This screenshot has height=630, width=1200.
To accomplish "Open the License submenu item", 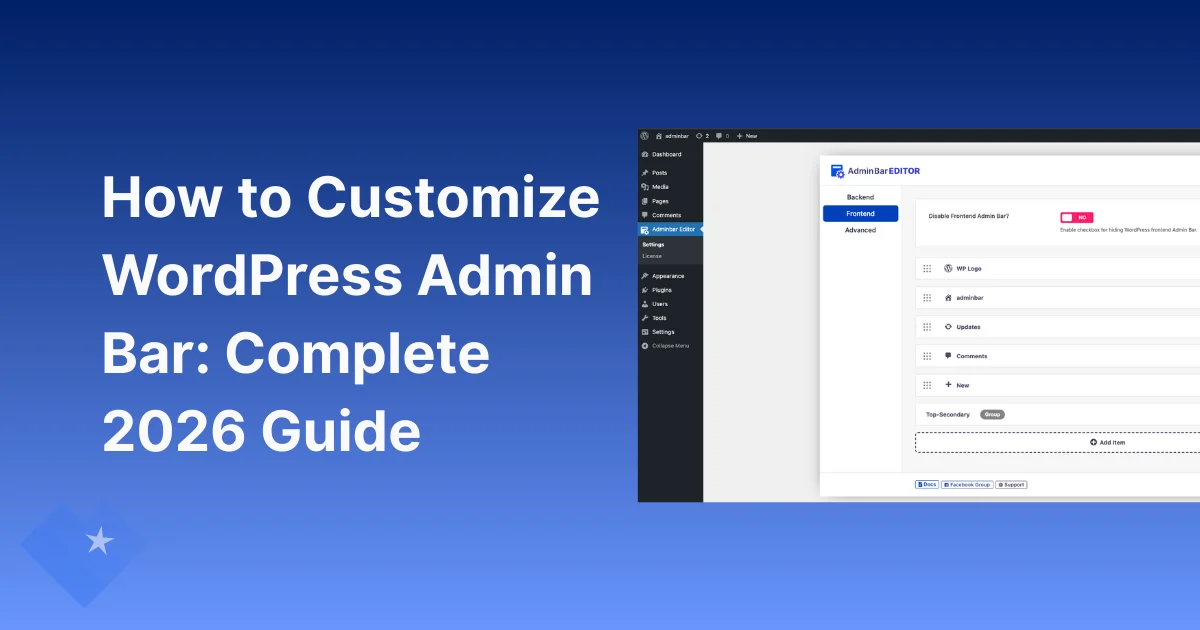I will 652,256.
